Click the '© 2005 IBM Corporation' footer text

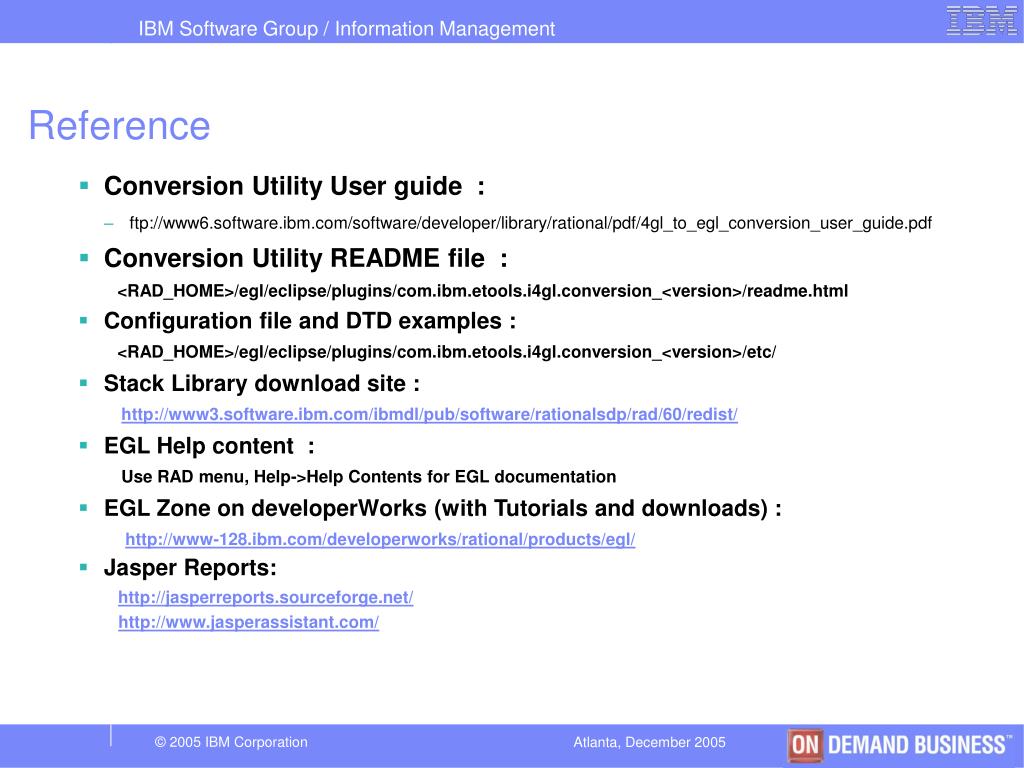point(231,743)
